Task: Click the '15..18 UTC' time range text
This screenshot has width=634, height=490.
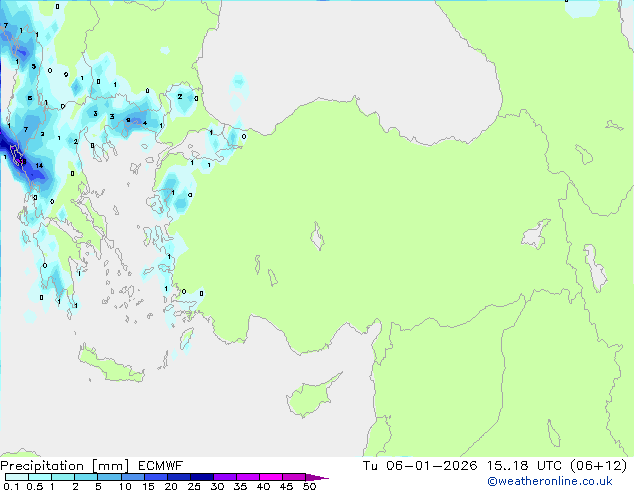Action: tap(524, 466)
